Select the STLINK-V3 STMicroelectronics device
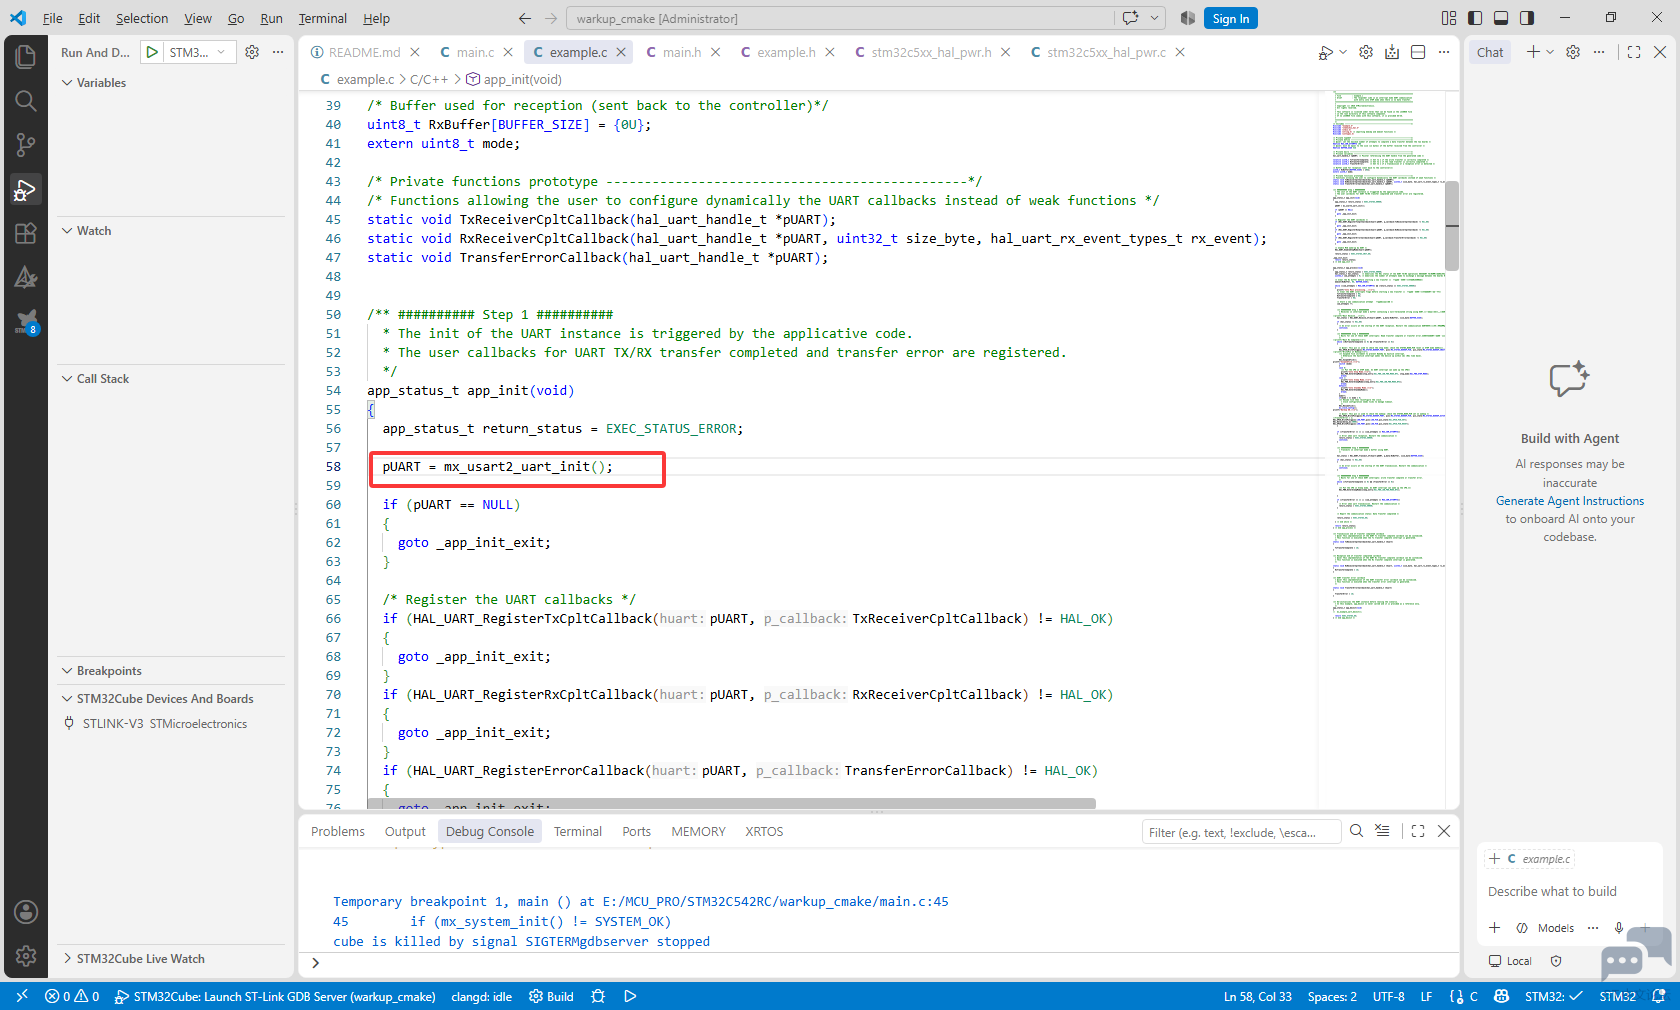 click(x=165, y=724)
